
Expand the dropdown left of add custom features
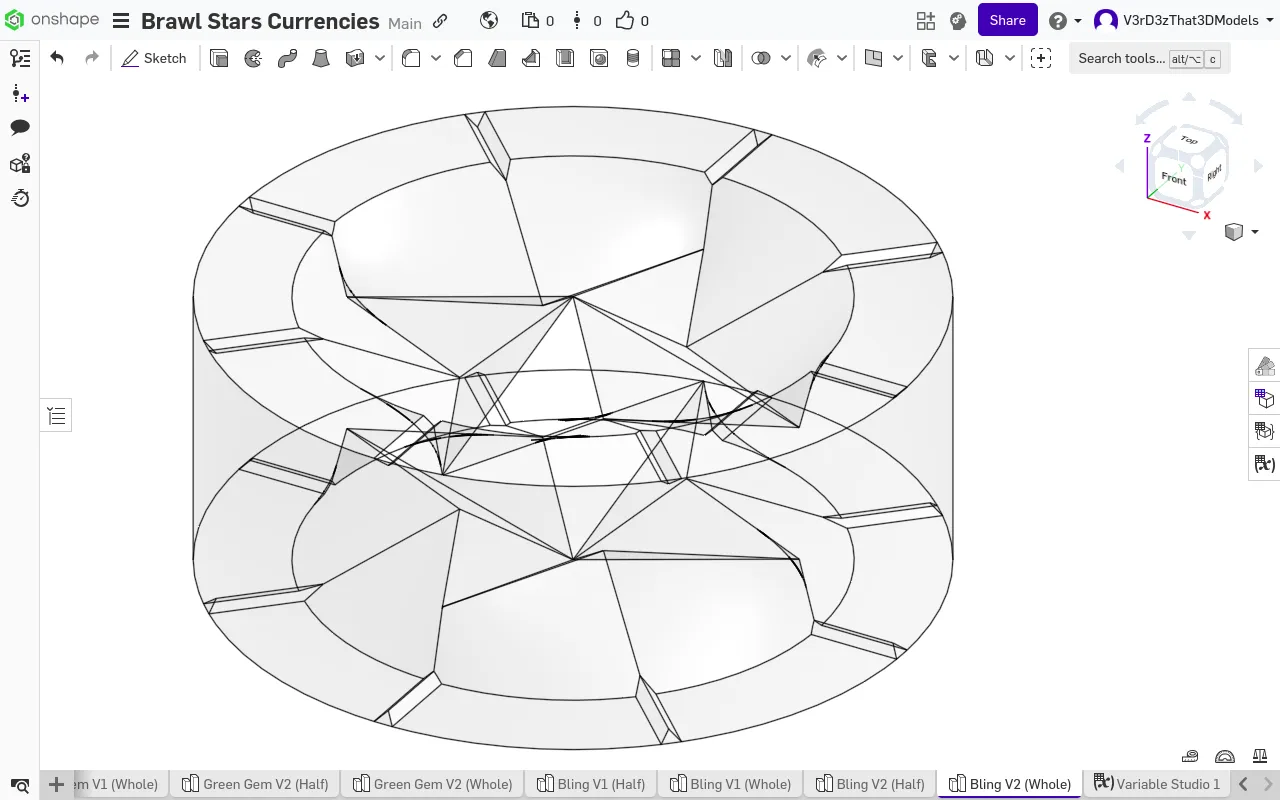[1010, 58]
